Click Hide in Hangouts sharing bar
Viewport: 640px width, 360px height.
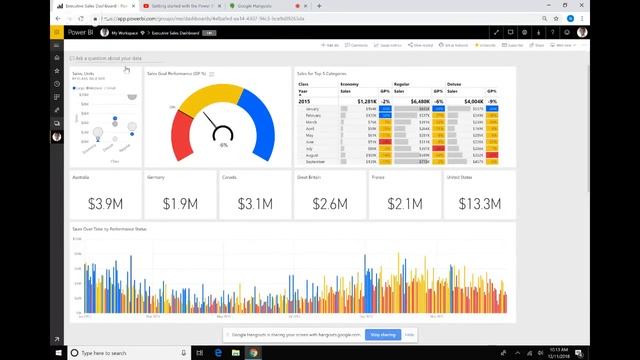point(409,335)
